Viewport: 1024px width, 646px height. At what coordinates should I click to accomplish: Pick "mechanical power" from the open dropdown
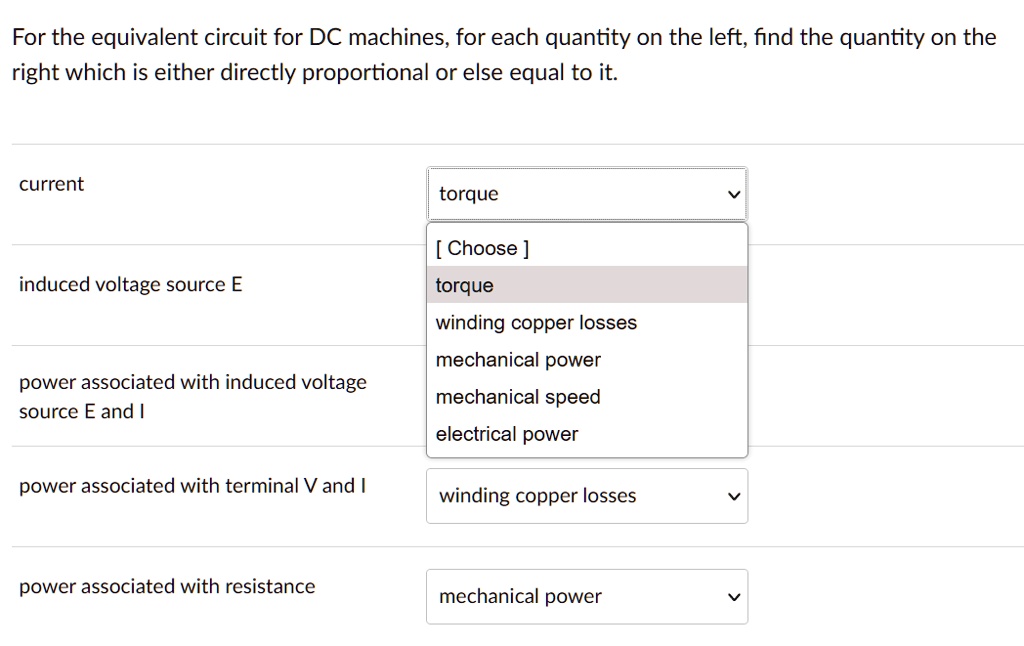point(517,359)
